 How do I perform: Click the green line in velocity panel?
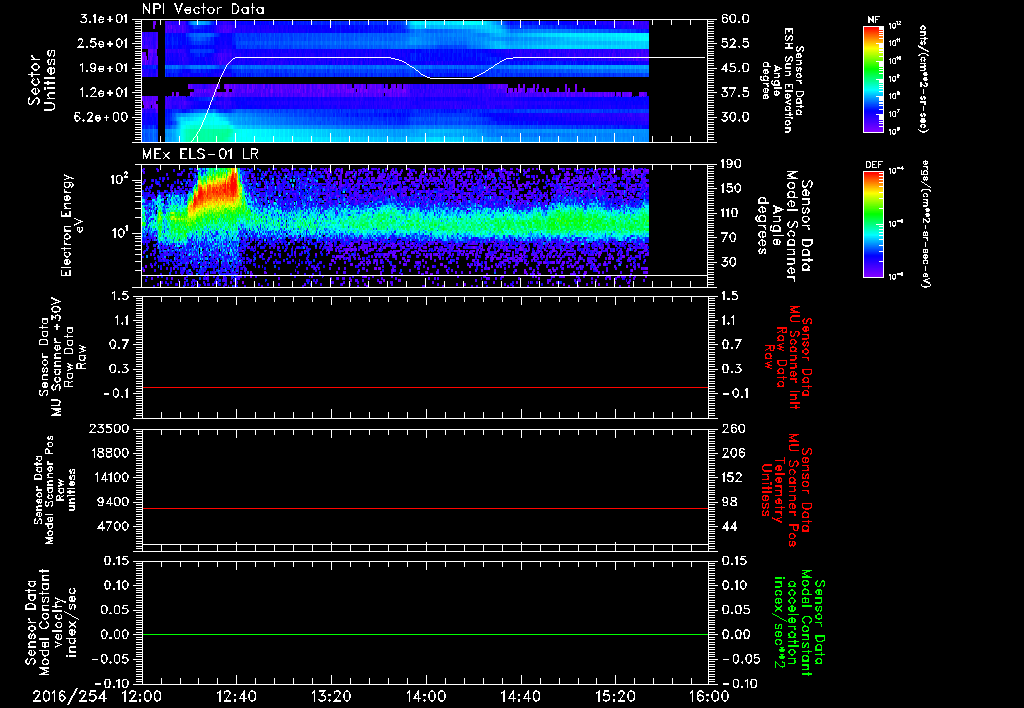(425, 635)
